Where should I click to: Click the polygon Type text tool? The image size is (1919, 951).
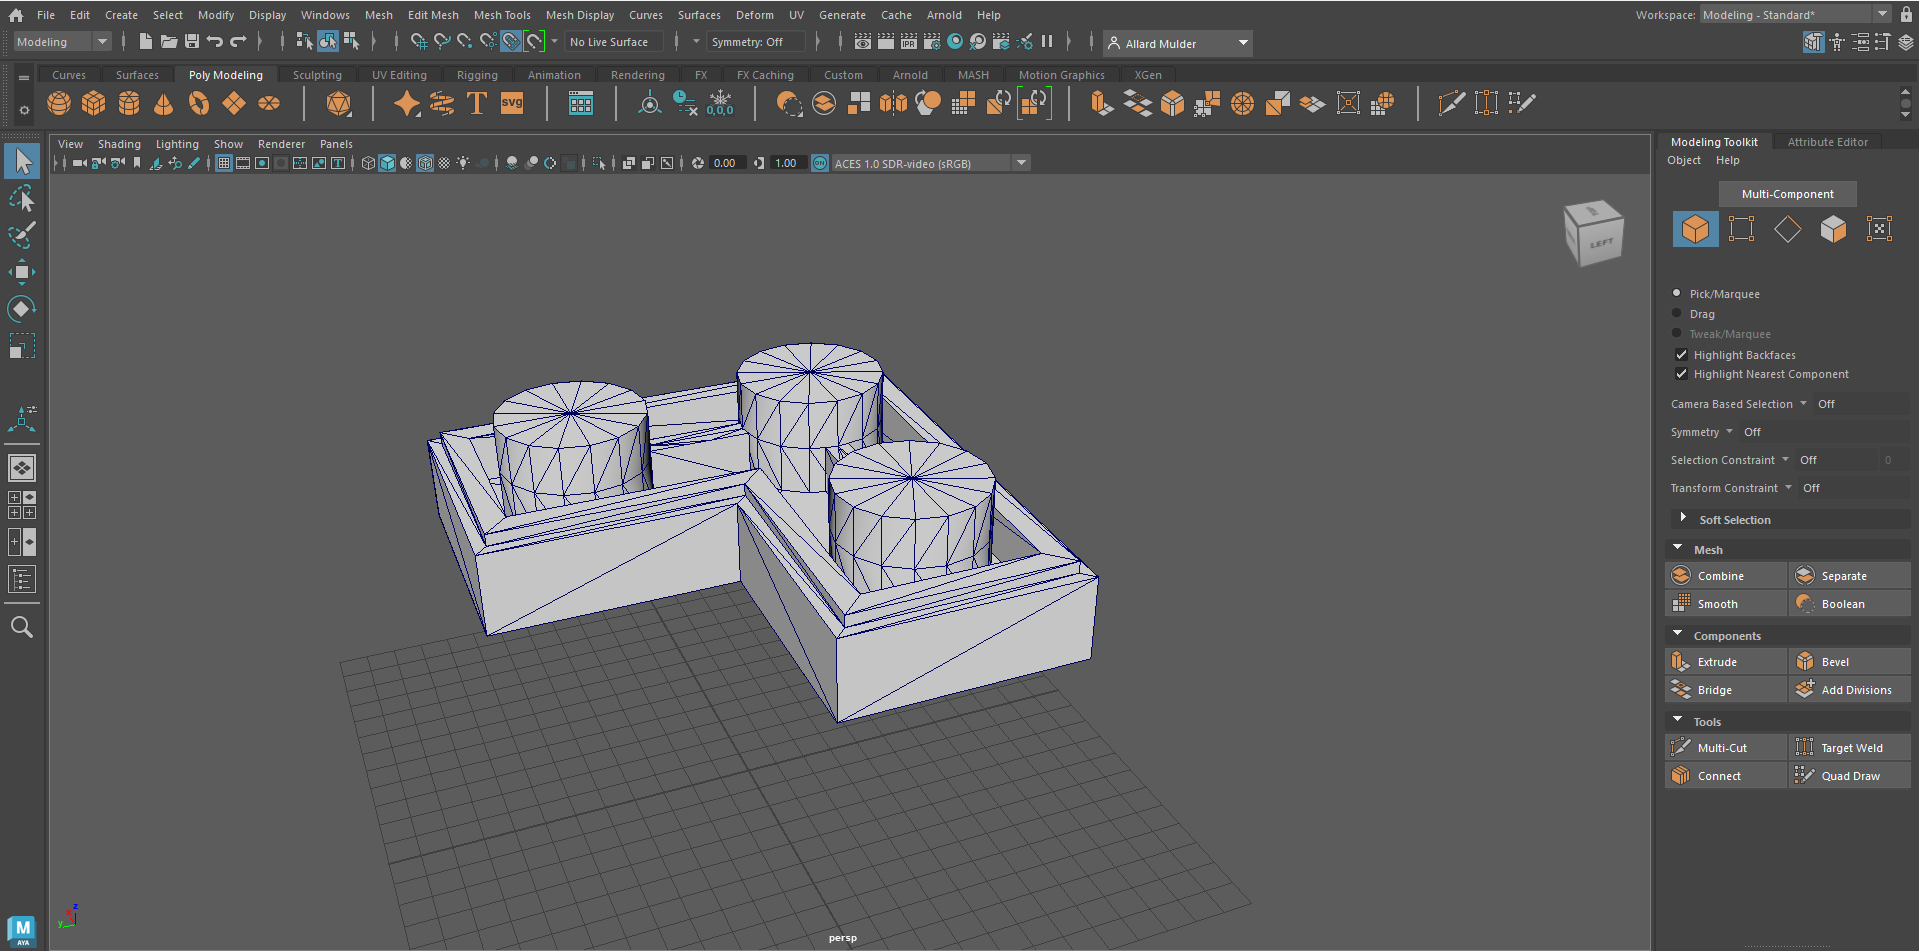(x=477, y=103)
